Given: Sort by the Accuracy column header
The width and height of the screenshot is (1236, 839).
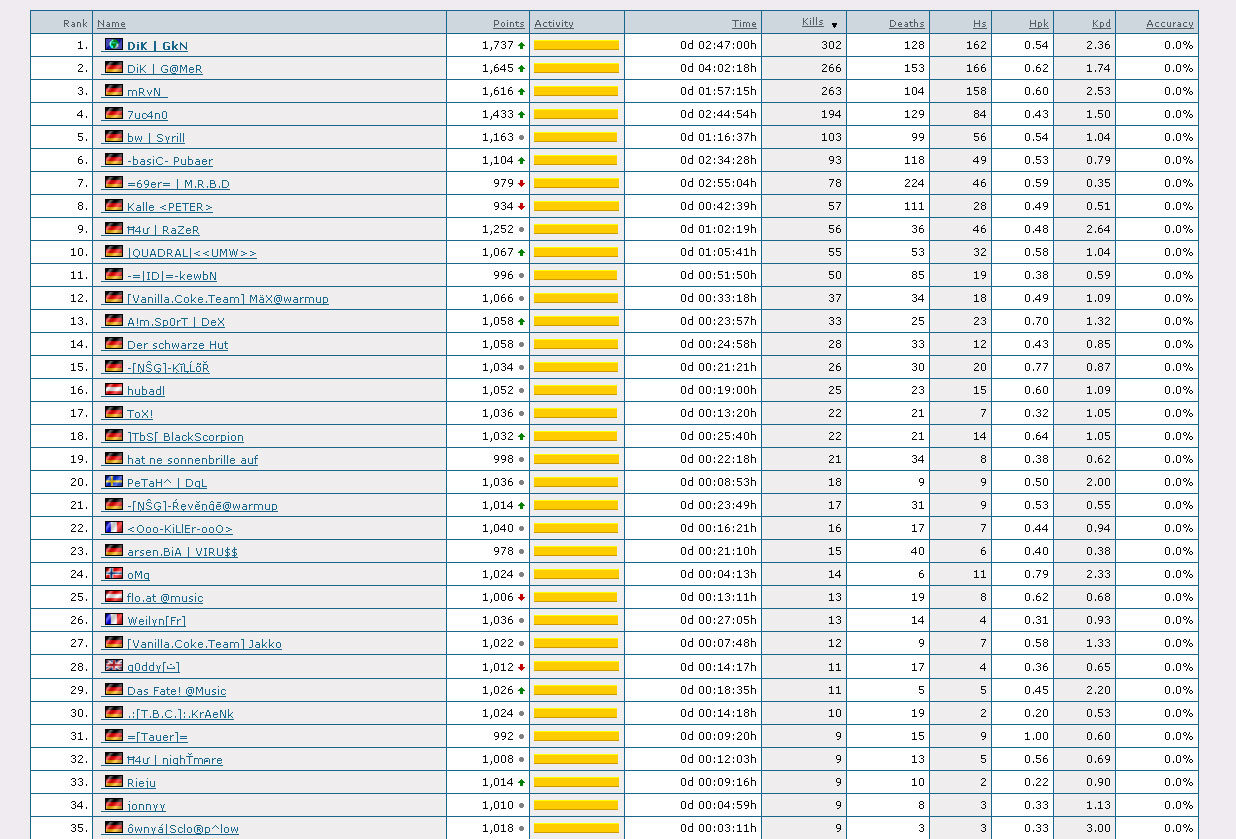Looking at the screenshot, I should 1169,23.
